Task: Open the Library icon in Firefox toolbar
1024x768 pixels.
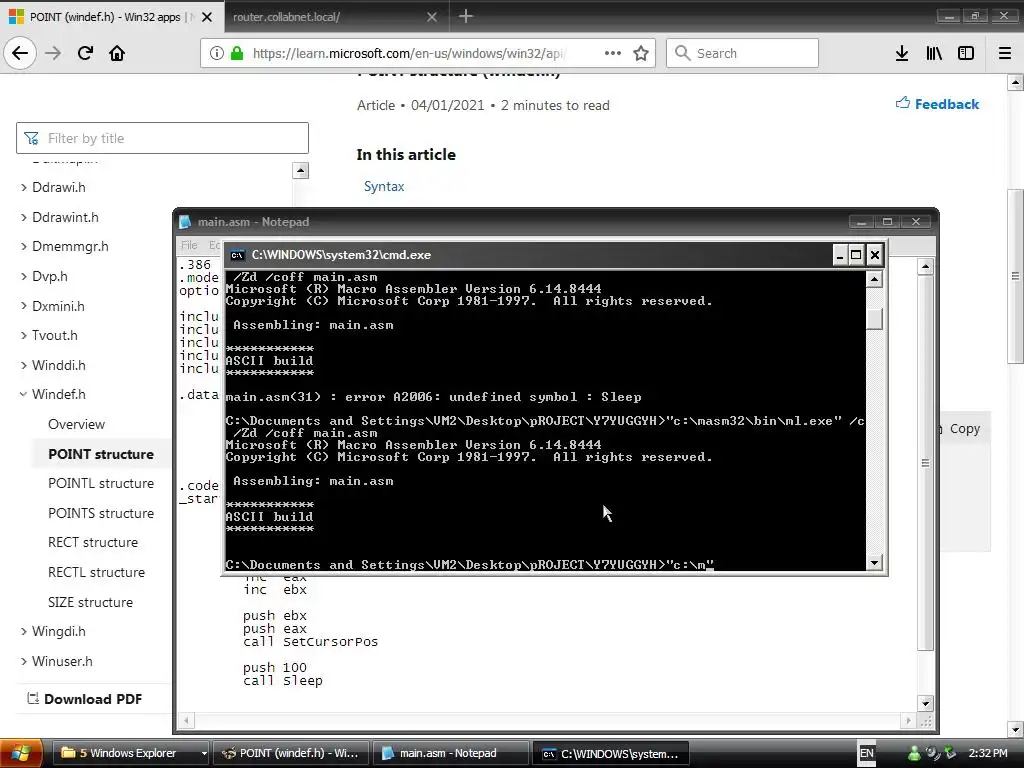Action: (934, 53)
